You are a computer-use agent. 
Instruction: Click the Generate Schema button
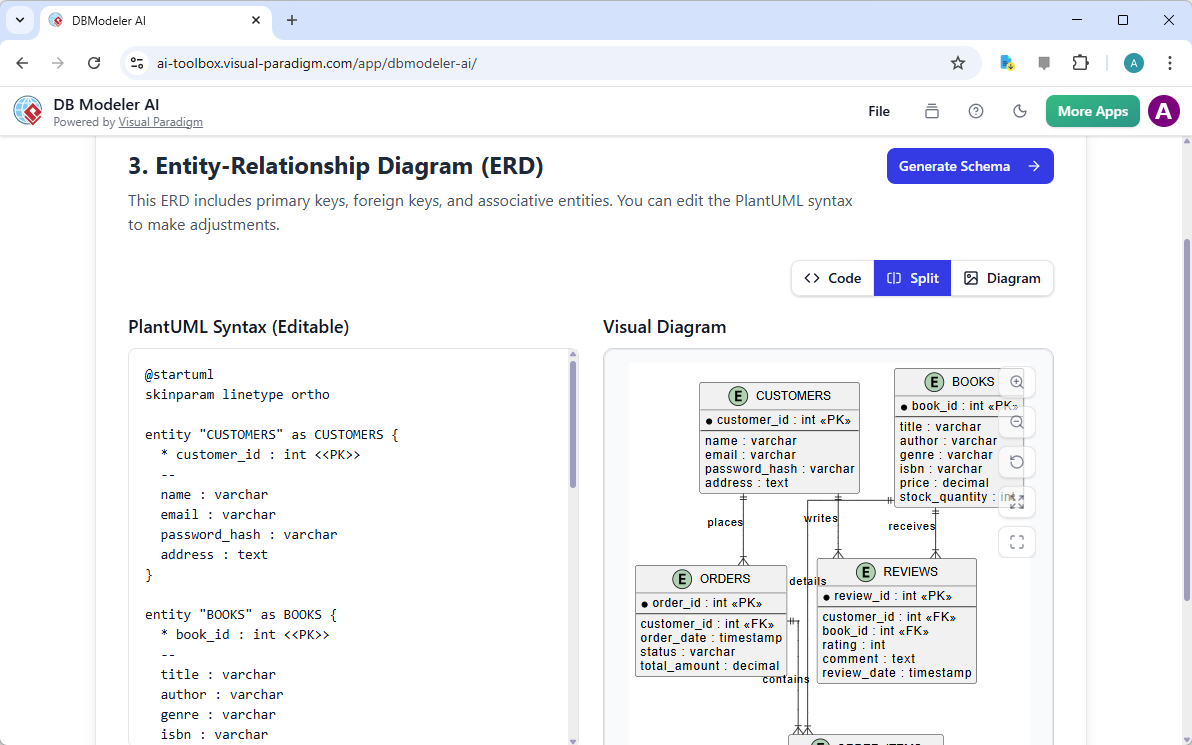(970, 166)
